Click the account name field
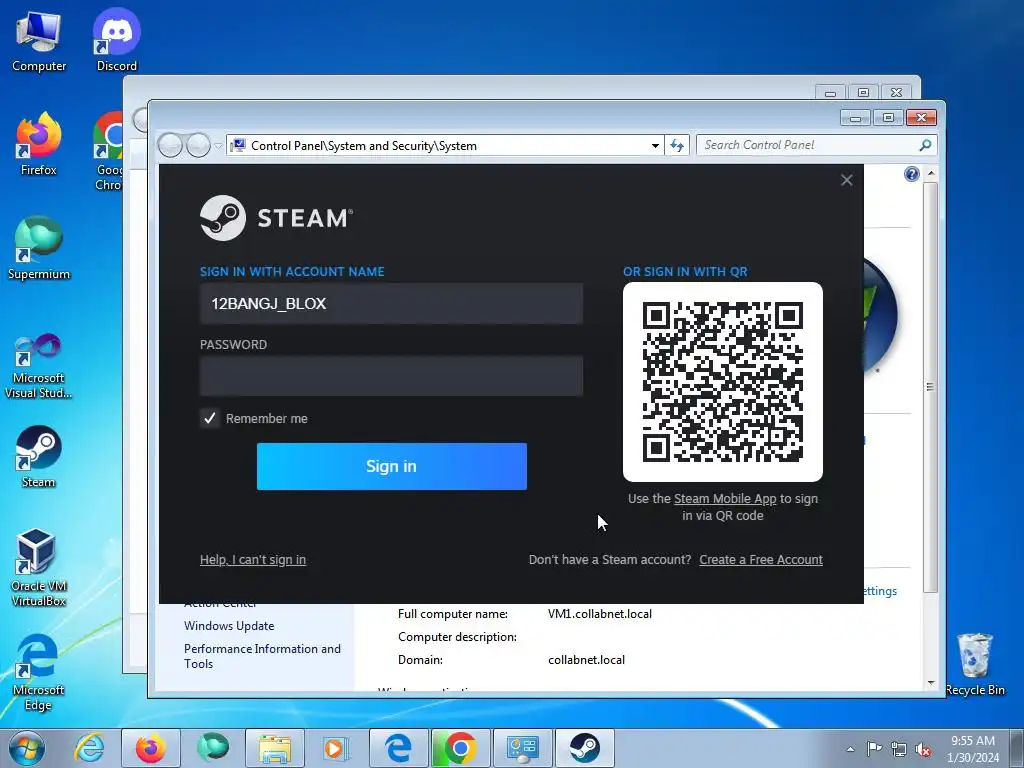 (391, 304)
